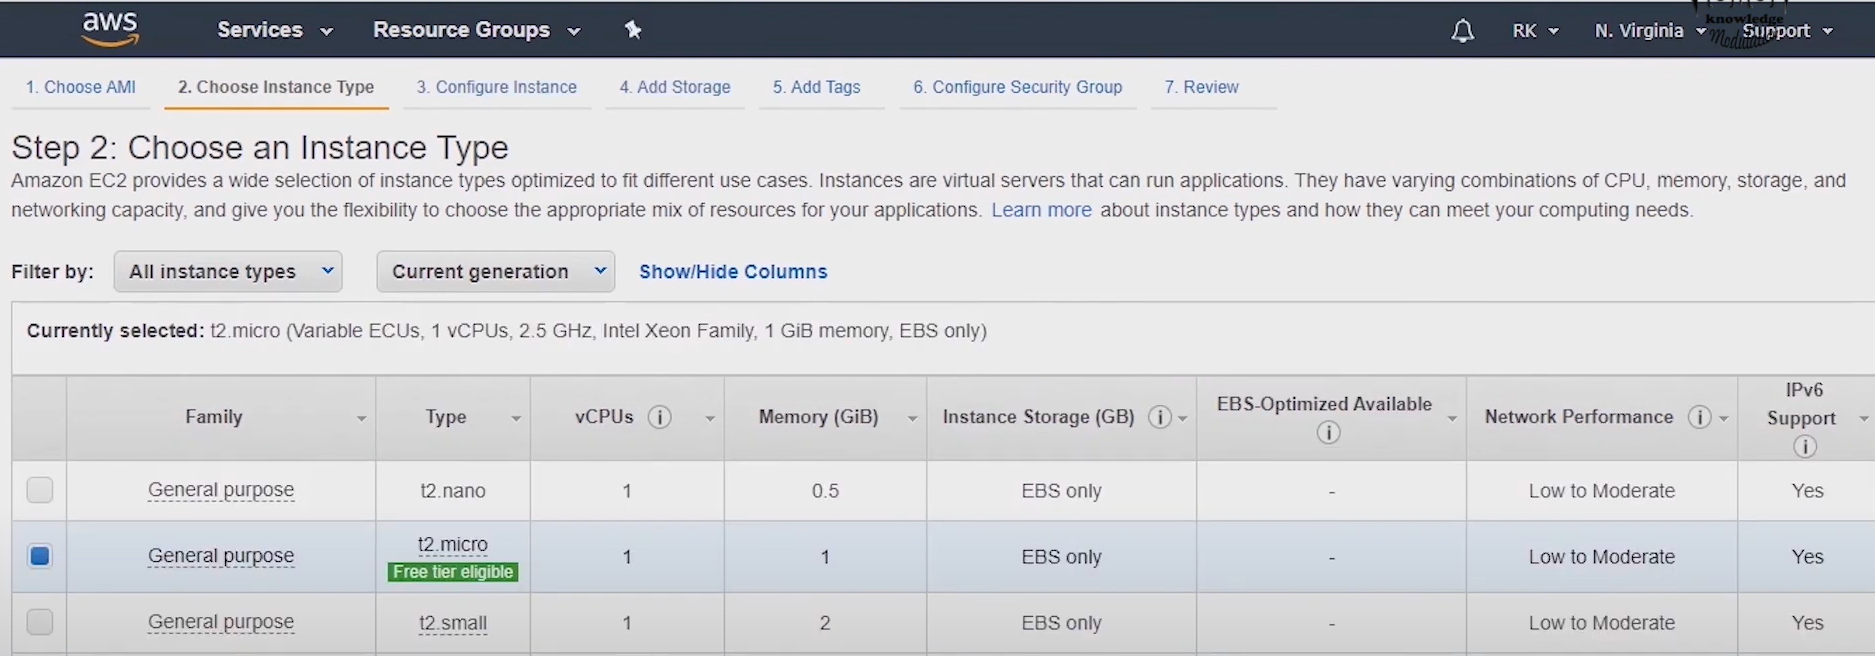This screenshot has height=656, width=1875.
Task: Click the t2.nano type text
Action: [x=453, y=491]
